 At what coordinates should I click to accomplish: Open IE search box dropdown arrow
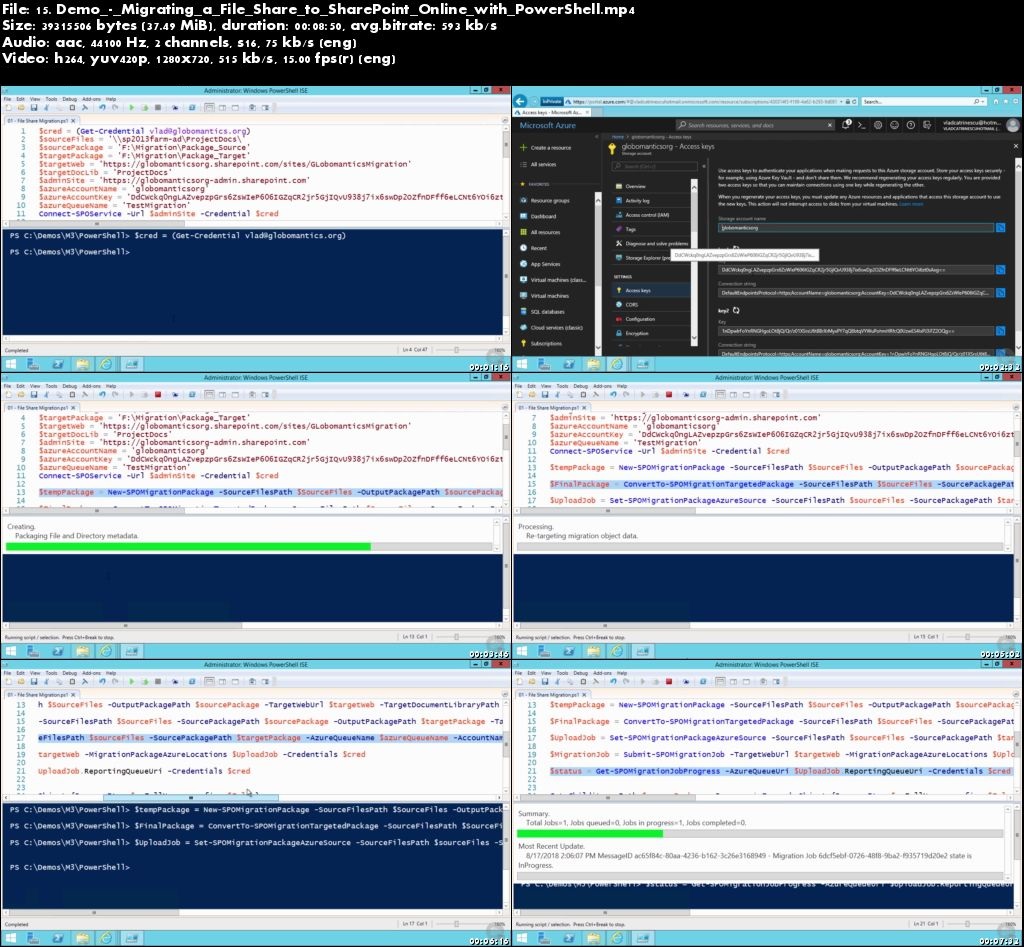984,101
